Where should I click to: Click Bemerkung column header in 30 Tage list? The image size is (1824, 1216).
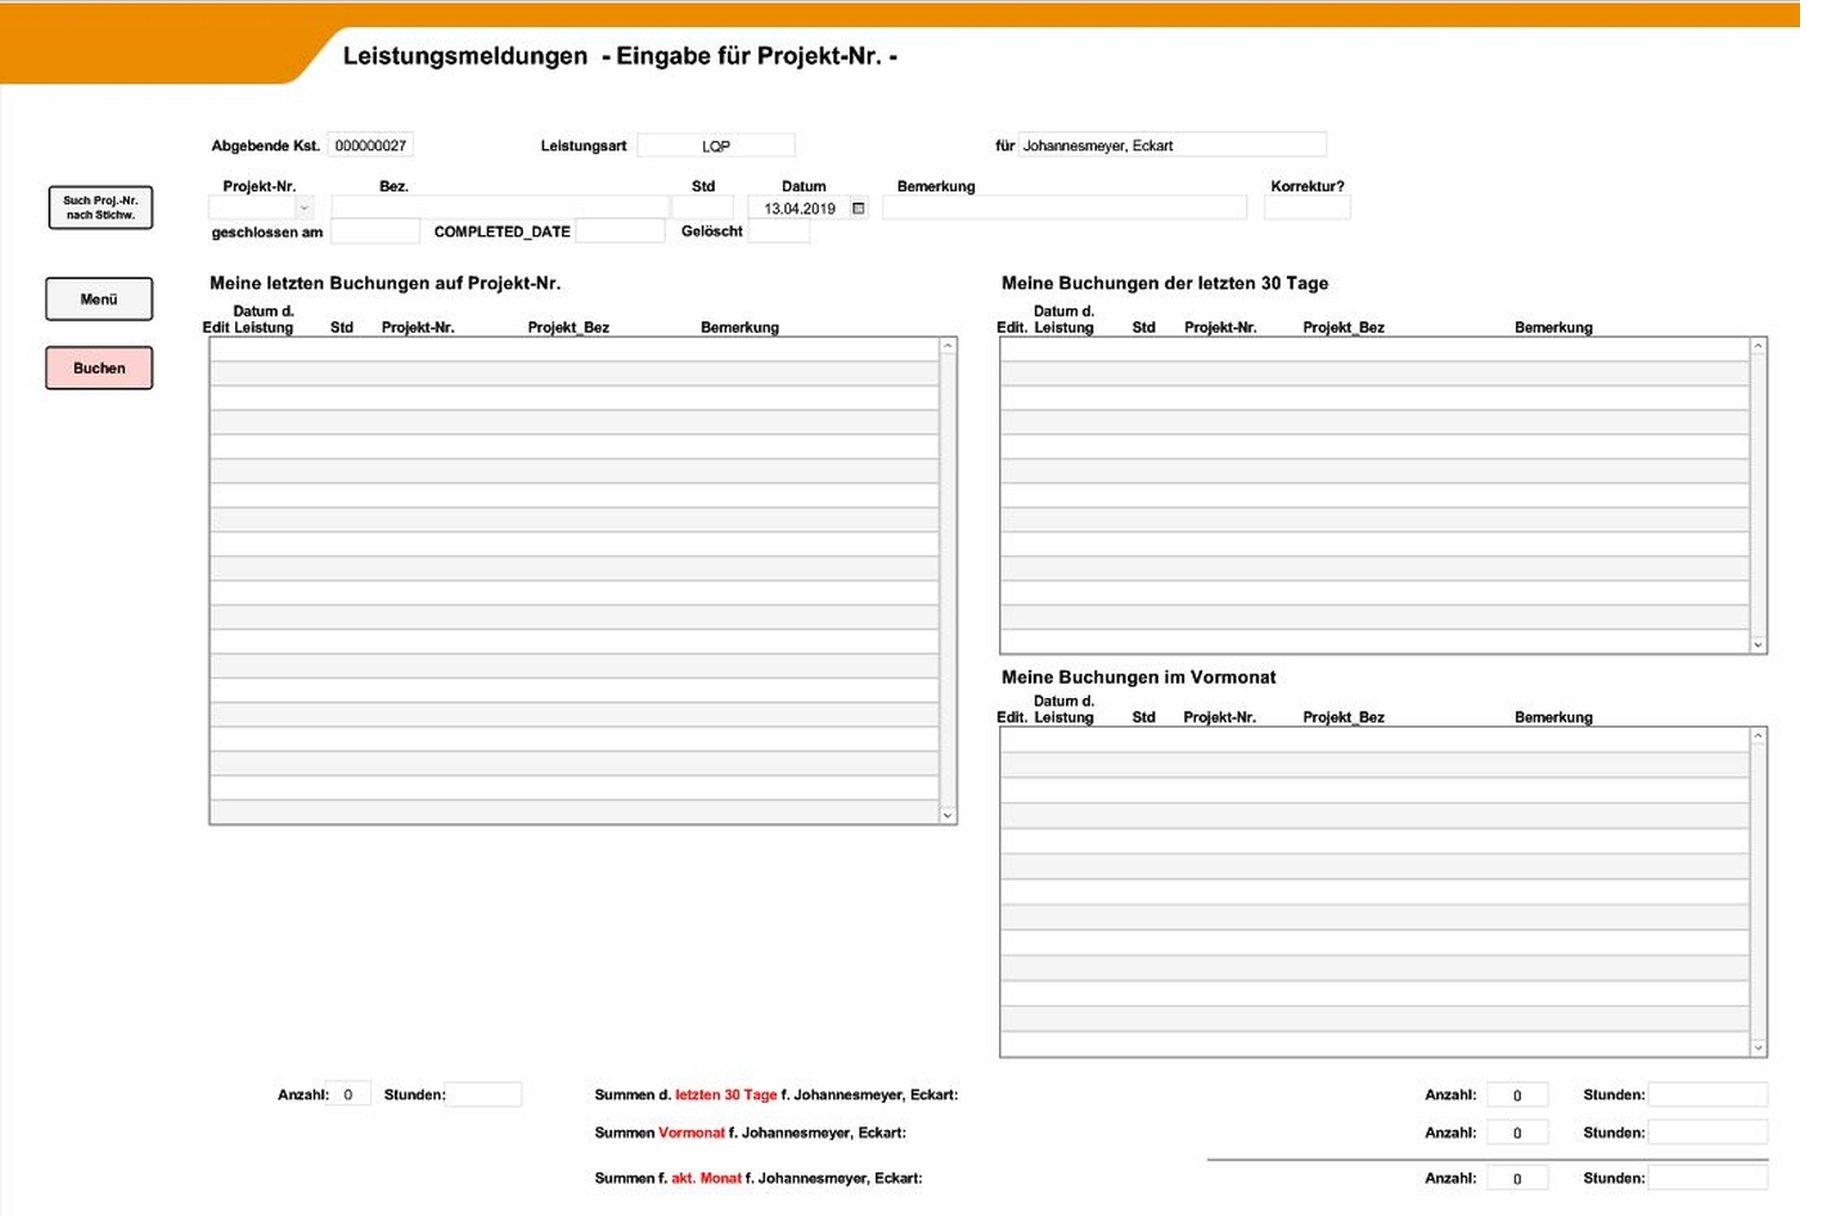click(x=1553, y=327)
